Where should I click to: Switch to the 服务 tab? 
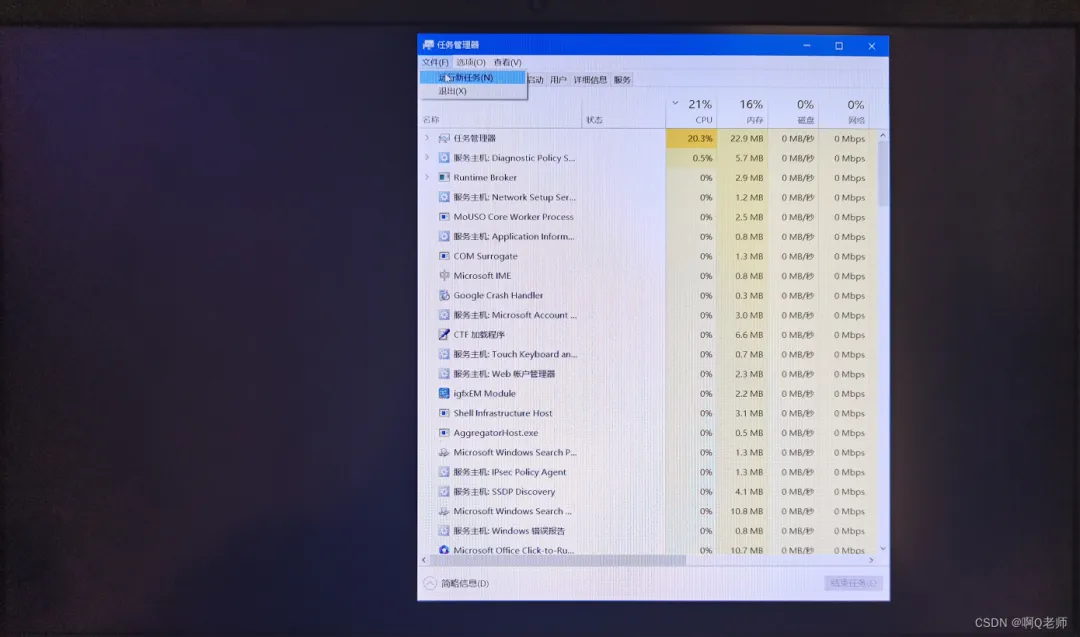tap(621, 79)
